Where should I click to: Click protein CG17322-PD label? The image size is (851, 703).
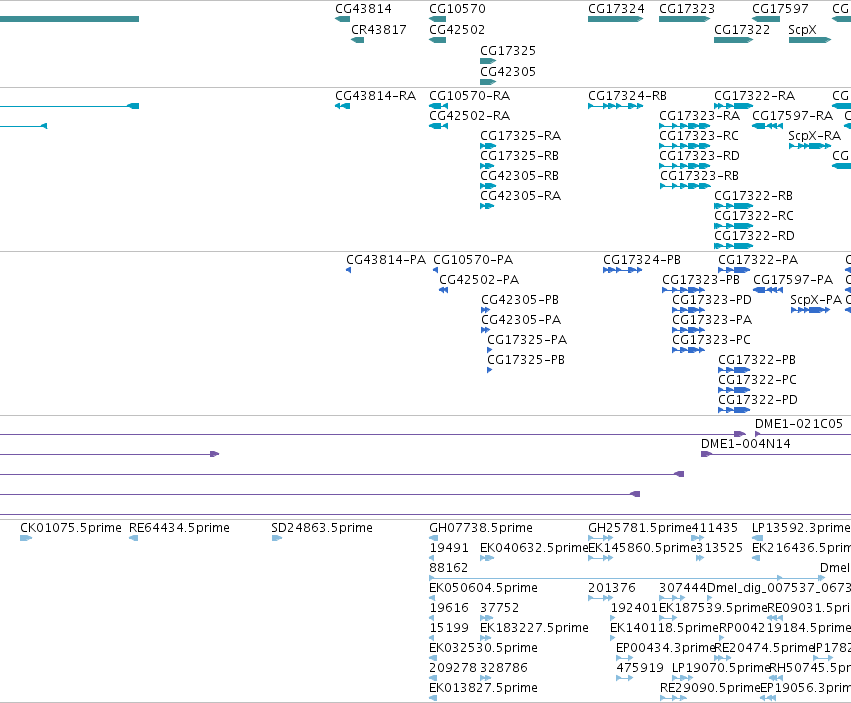point(758,401)
